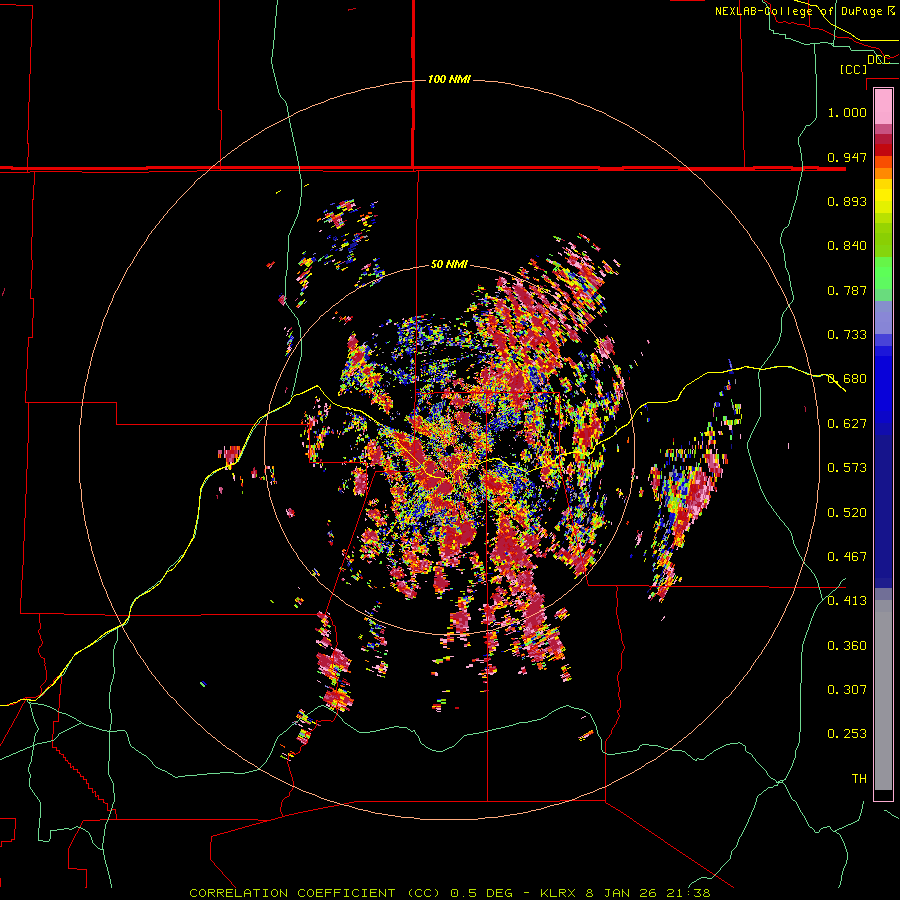Image resolution: width=900 pixels, height=900 pixels.
Task: Pick the light periwinkle segment of the color scale
Action: tap(883, 317)
